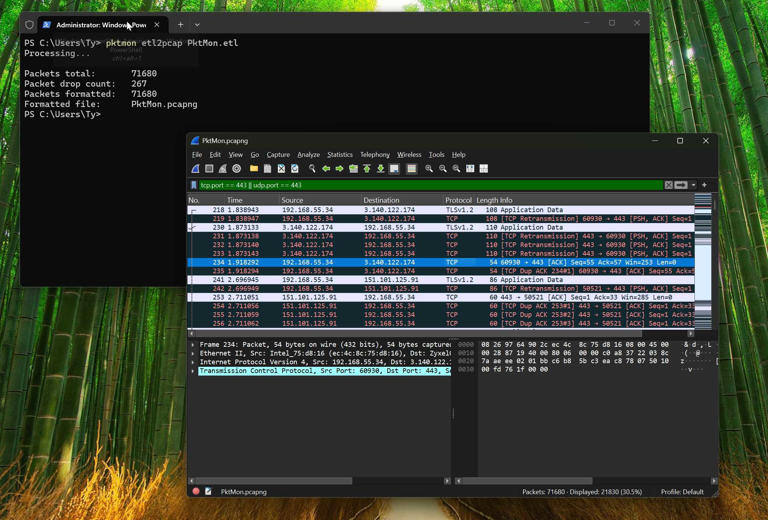This screenshot has width=768, height=520.
Task: Open the Tools menu
Action: click(x=436, y=155)
